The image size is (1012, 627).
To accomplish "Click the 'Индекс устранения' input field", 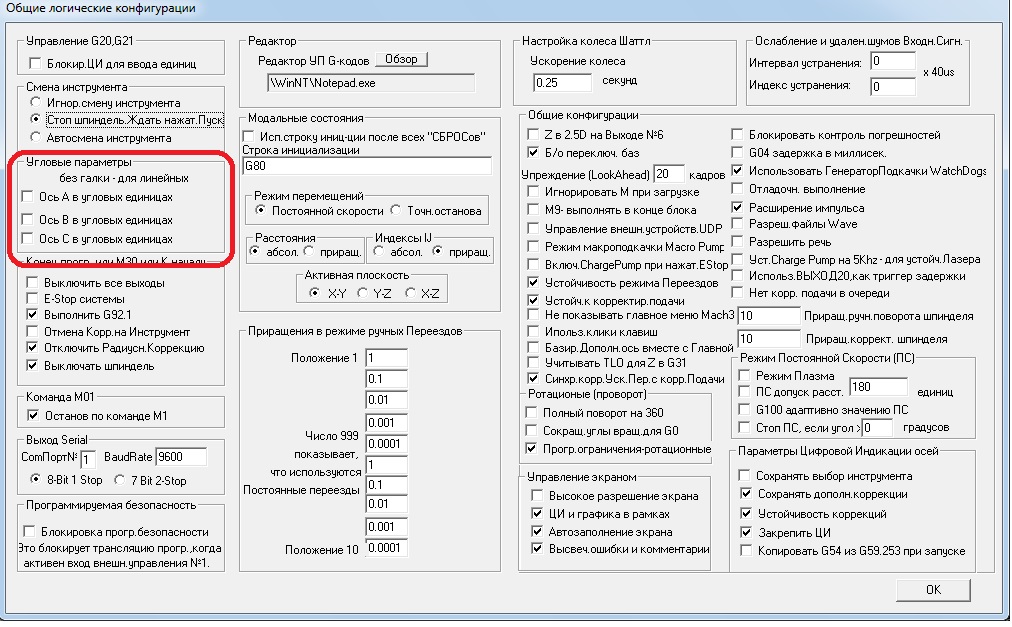I will 893,86.
